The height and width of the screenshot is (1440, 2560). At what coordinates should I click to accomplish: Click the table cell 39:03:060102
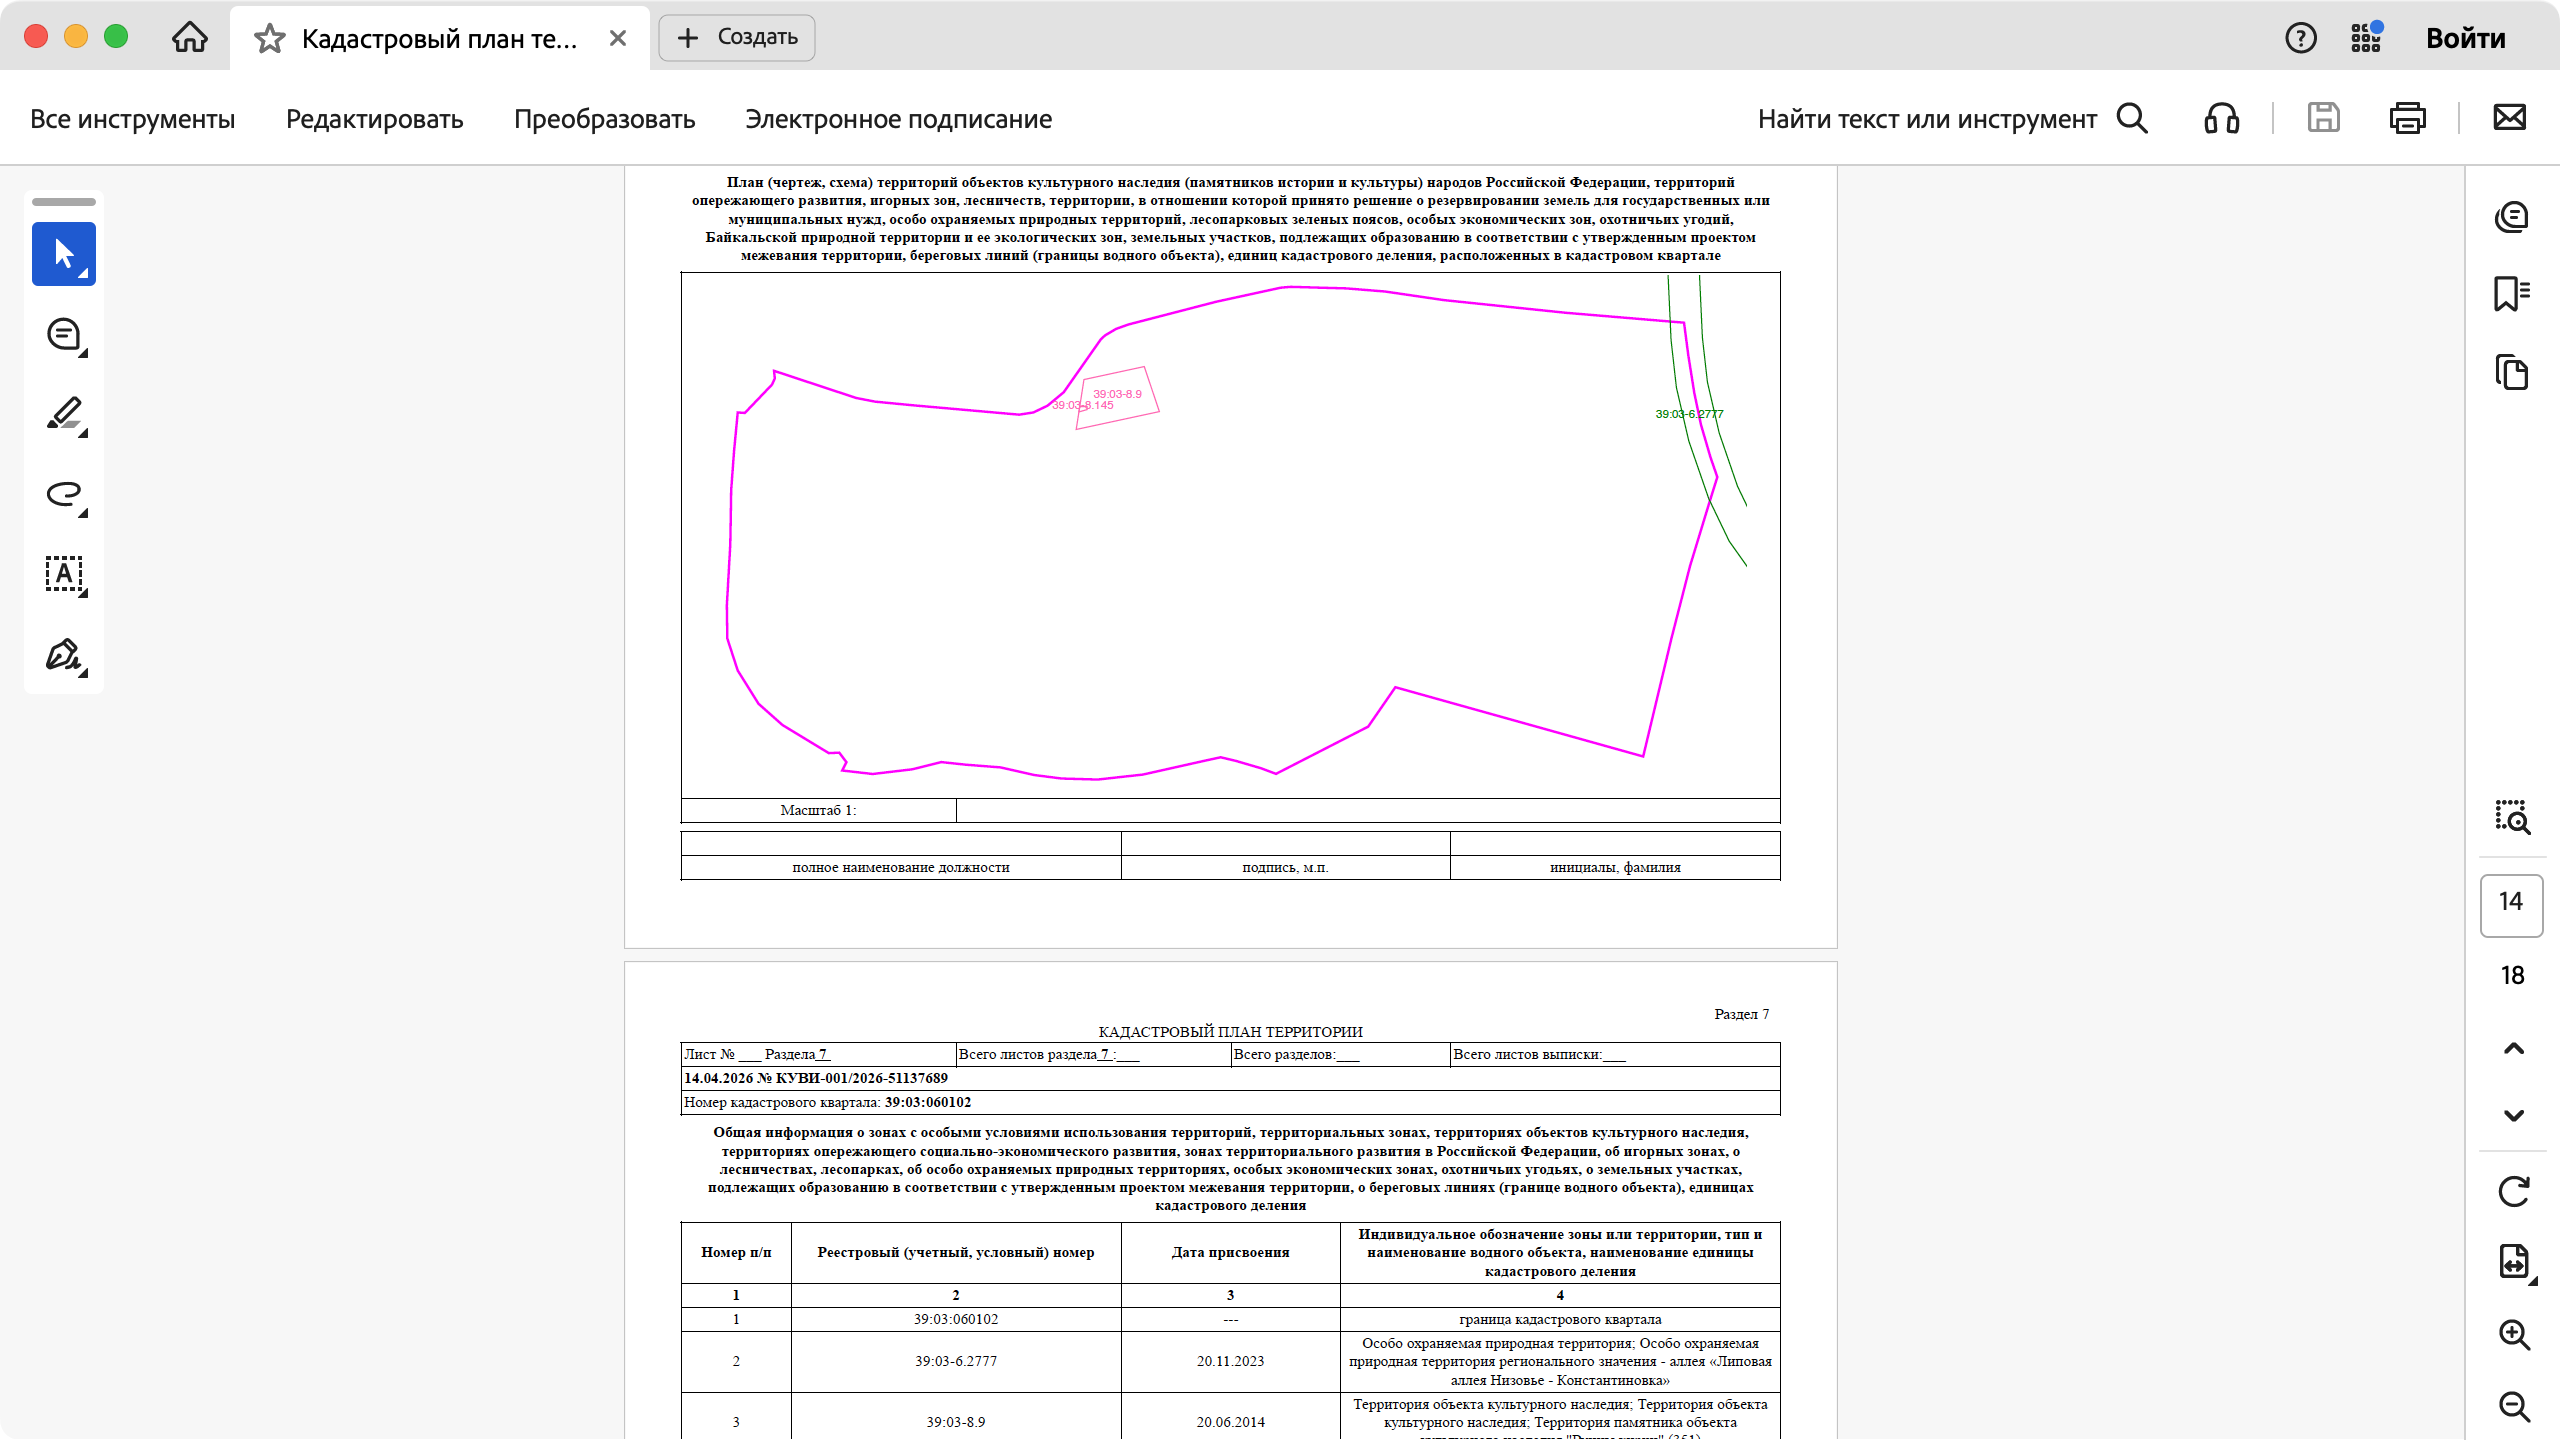pyautogui.click(x=956, y=1320)
